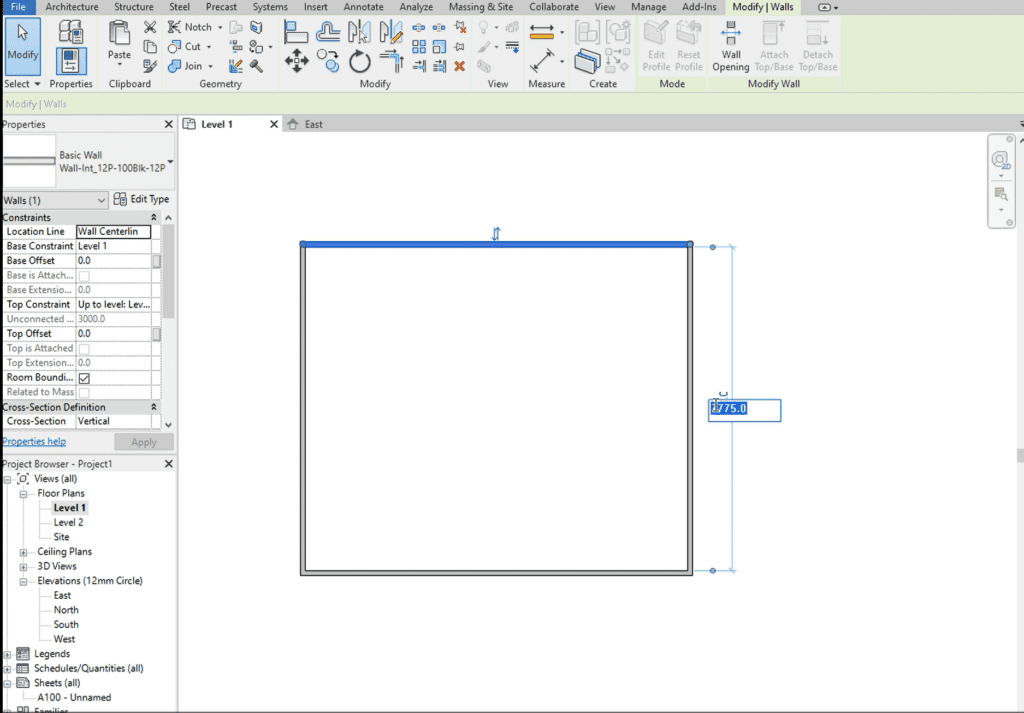Switch to the East view tab
This screenshot has height=713, width=1024.
pyautogui.click(x=313, y=124)
